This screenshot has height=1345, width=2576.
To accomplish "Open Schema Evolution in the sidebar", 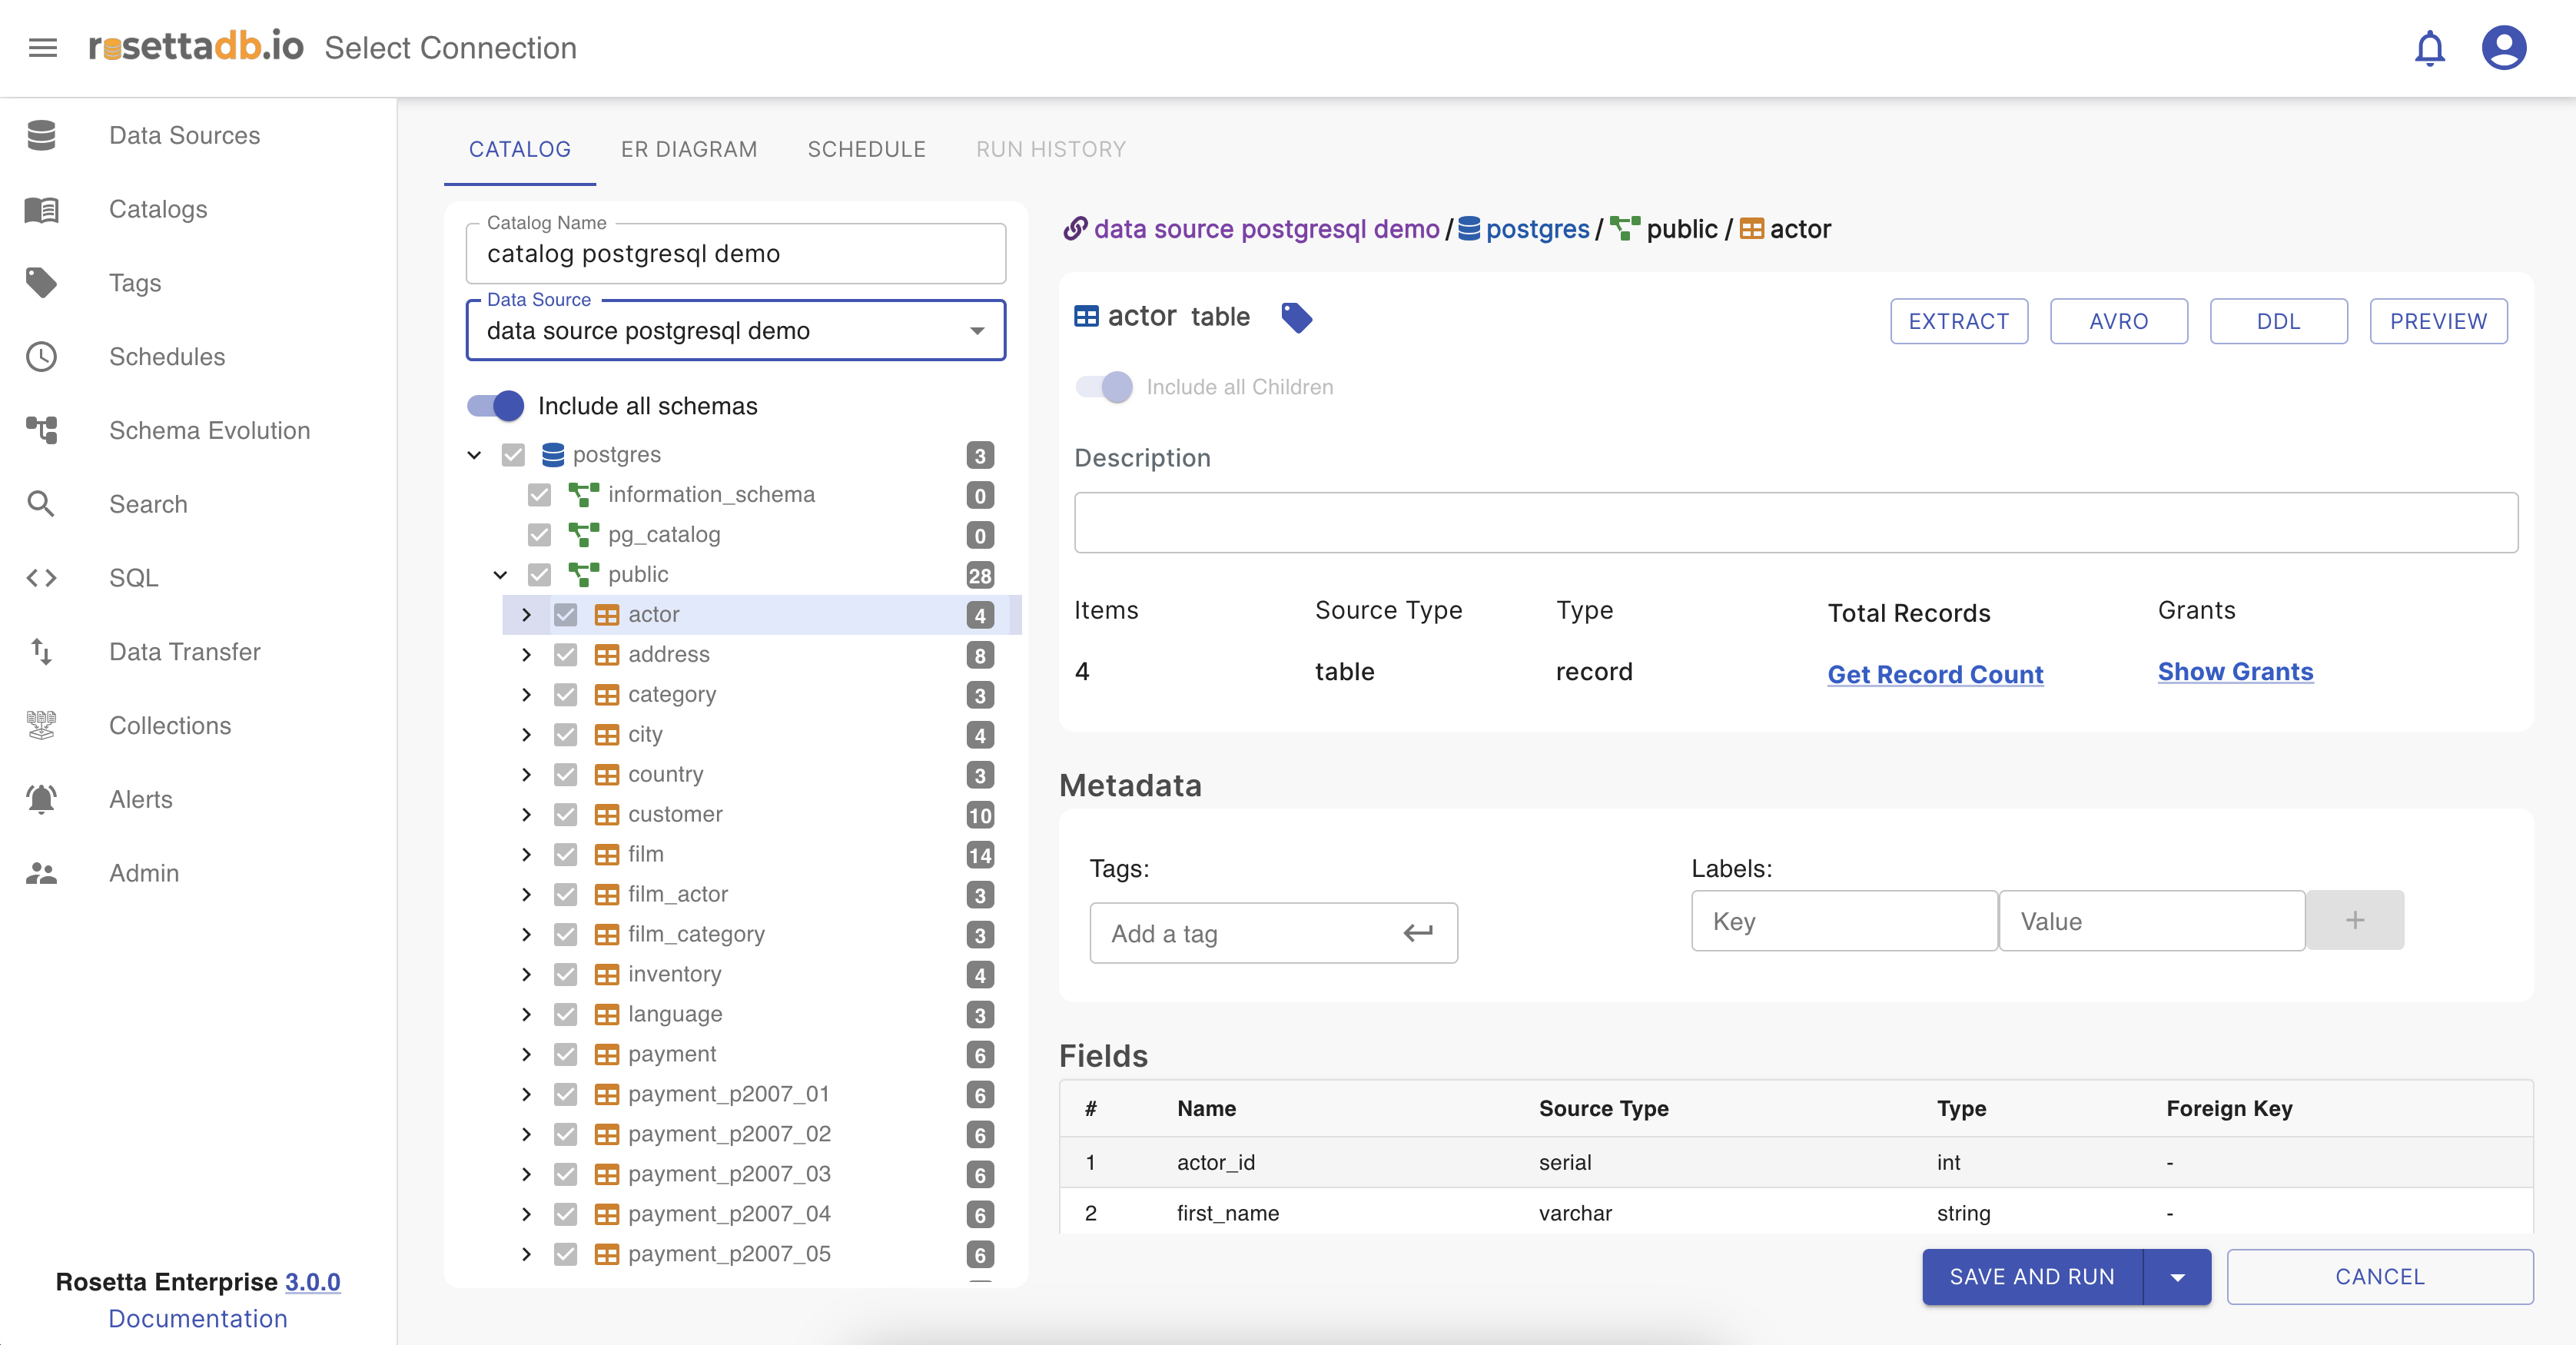I will [209, 430].
